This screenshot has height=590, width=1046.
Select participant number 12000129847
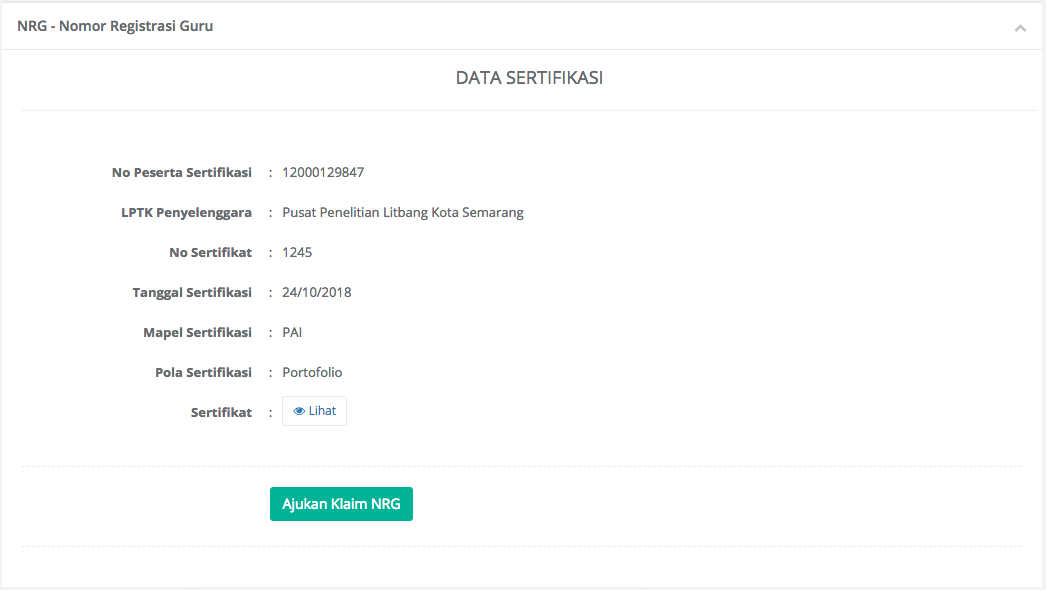323,172
